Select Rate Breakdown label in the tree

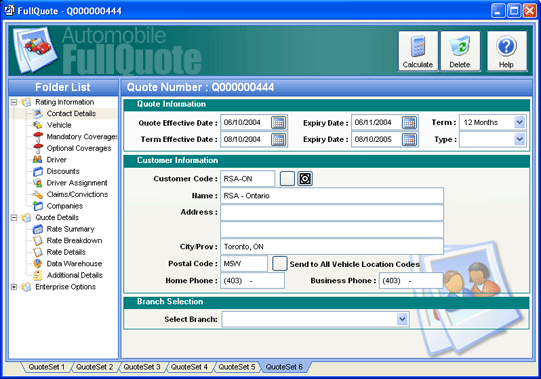[x=74, y=241]
